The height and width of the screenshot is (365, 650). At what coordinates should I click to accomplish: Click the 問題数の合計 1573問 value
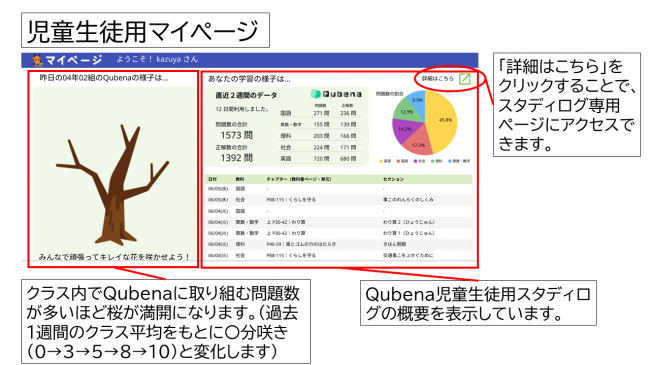point(236,135)
